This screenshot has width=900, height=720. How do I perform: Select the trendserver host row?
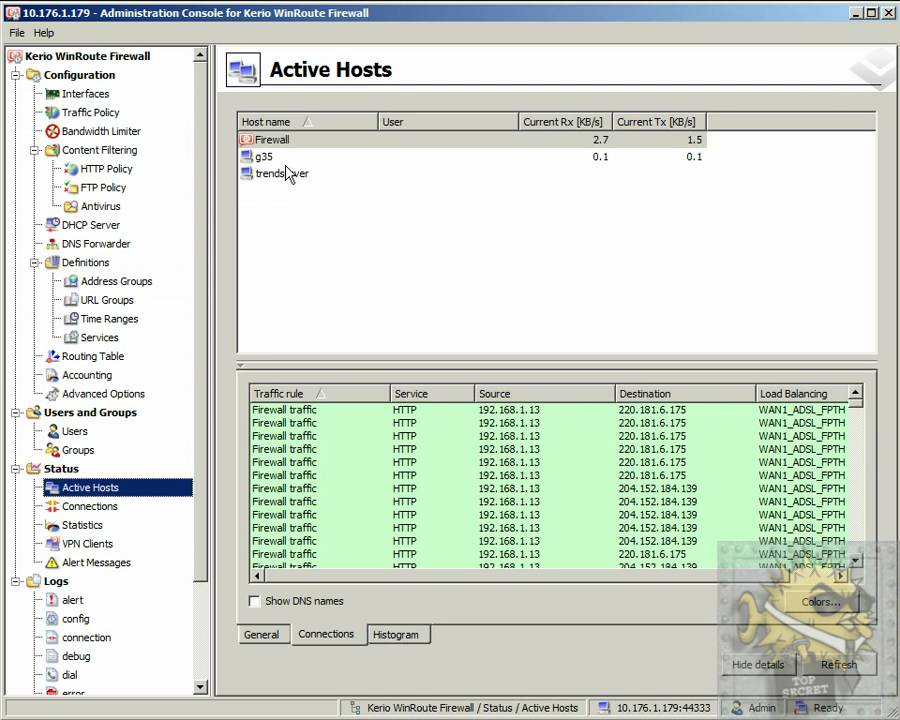(x=471, y=173)
